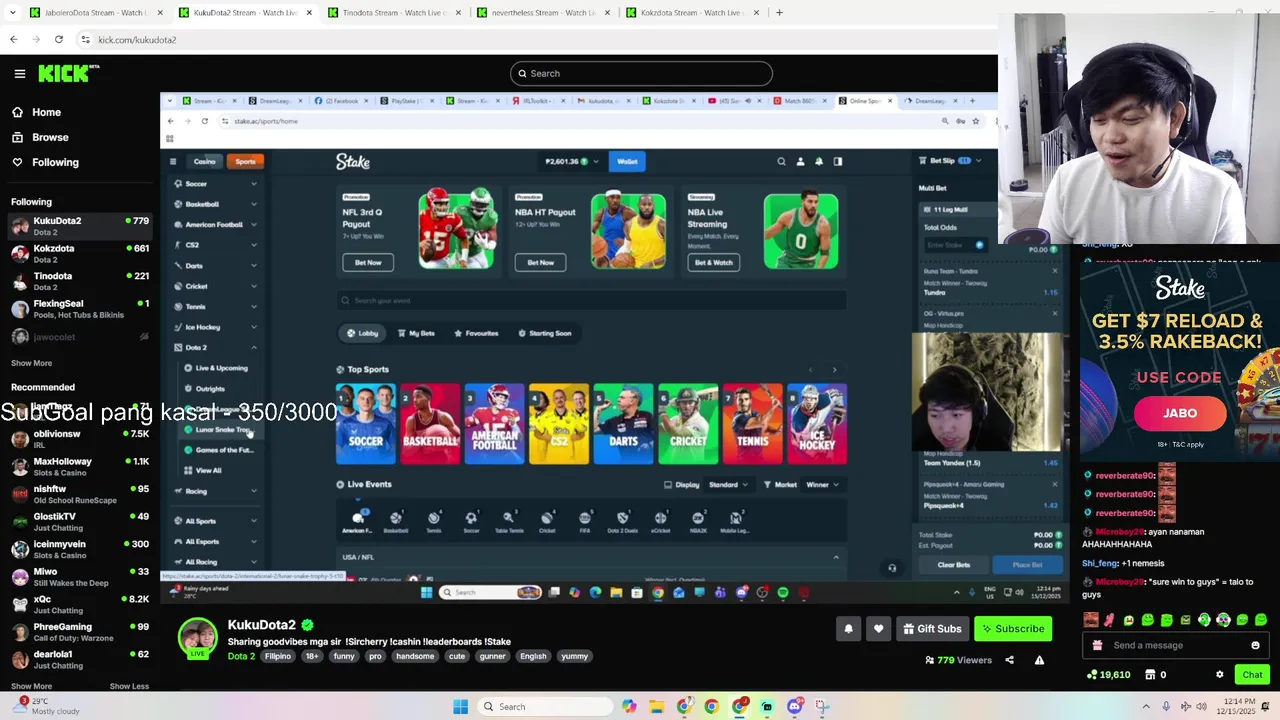
Task: Click the report warning triangle icon
Action: (1039, 660)
